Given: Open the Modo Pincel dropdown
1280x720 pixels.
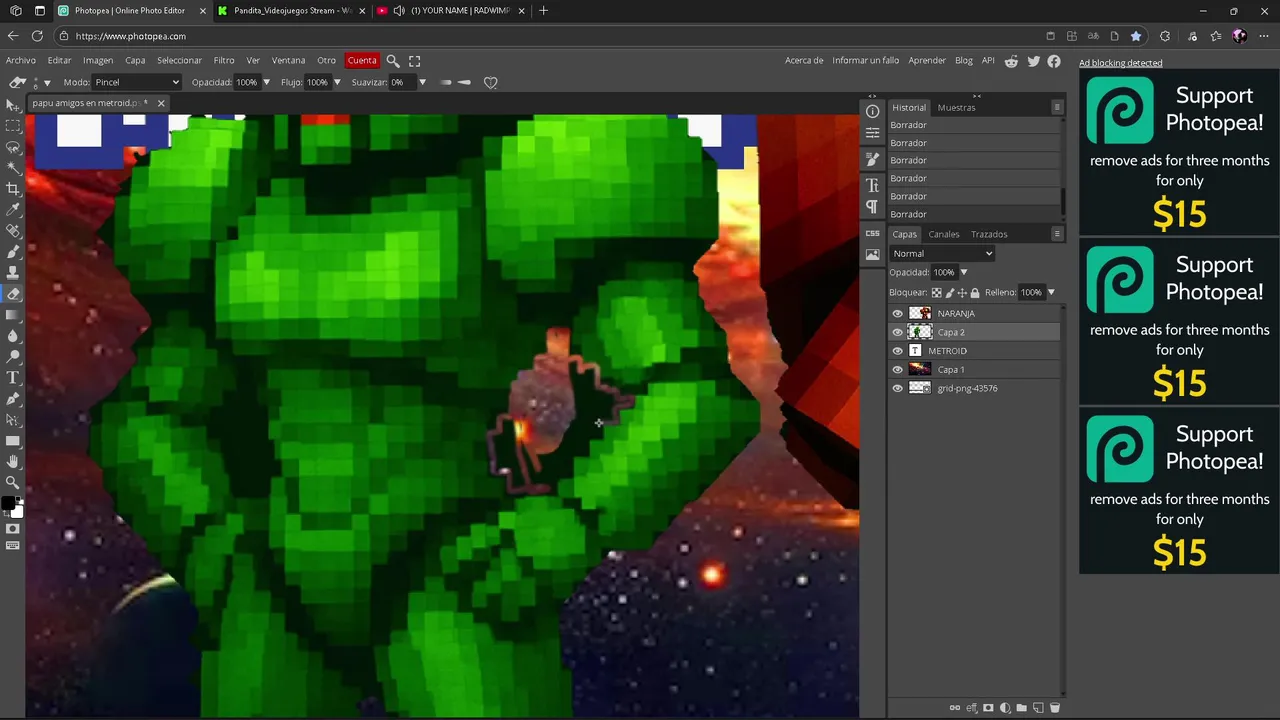Looking at the screenshot, I should pos(137,82).
